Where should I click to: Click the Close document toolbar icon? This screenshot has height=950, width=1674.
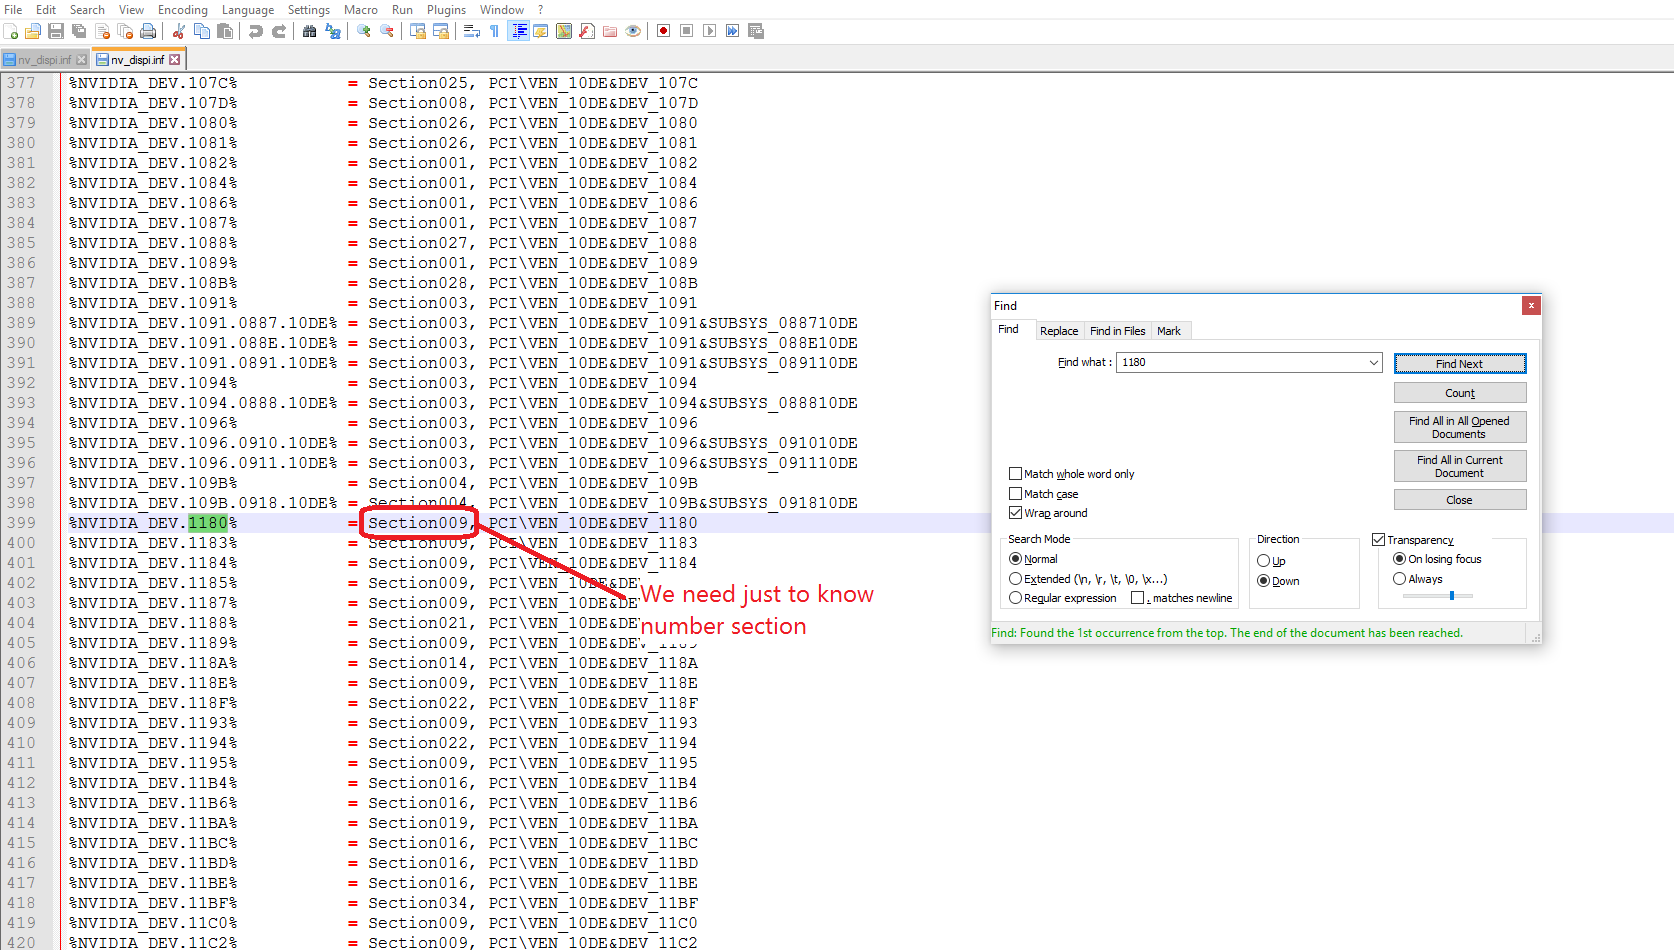pyautogui.click(x=102, y=31)
